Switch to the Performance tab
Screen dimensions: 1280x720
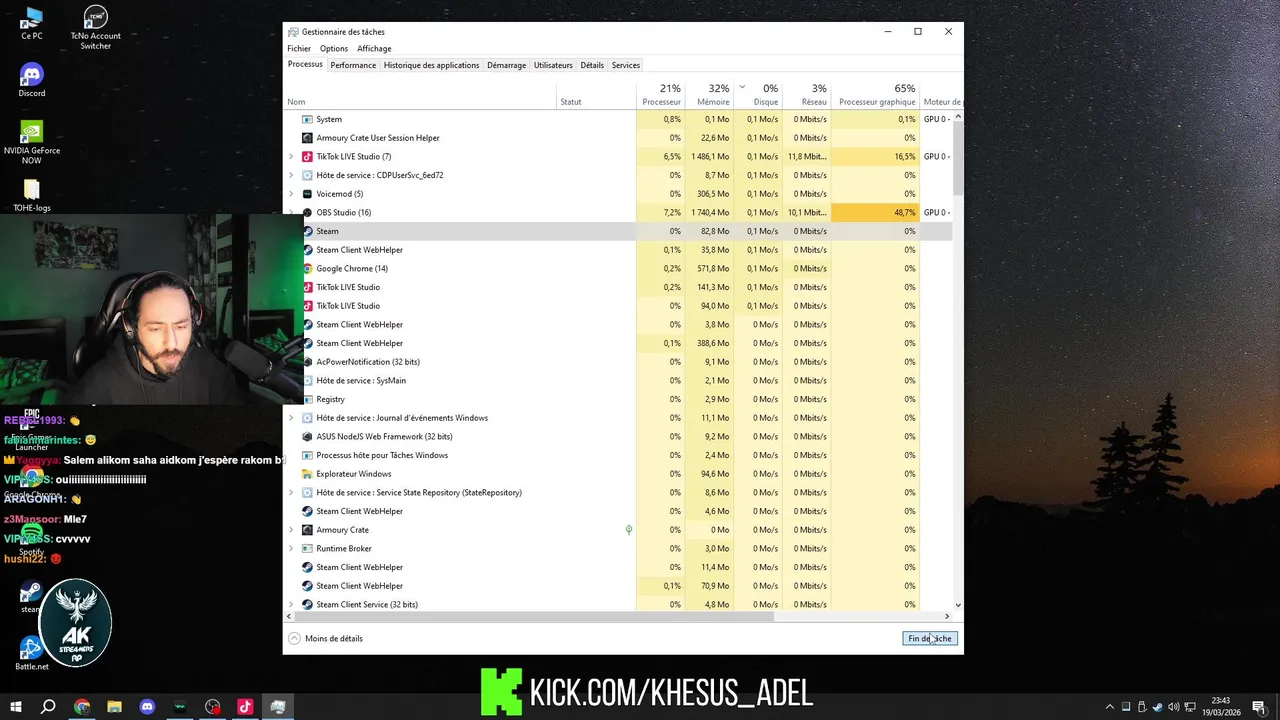pos(353,65)
